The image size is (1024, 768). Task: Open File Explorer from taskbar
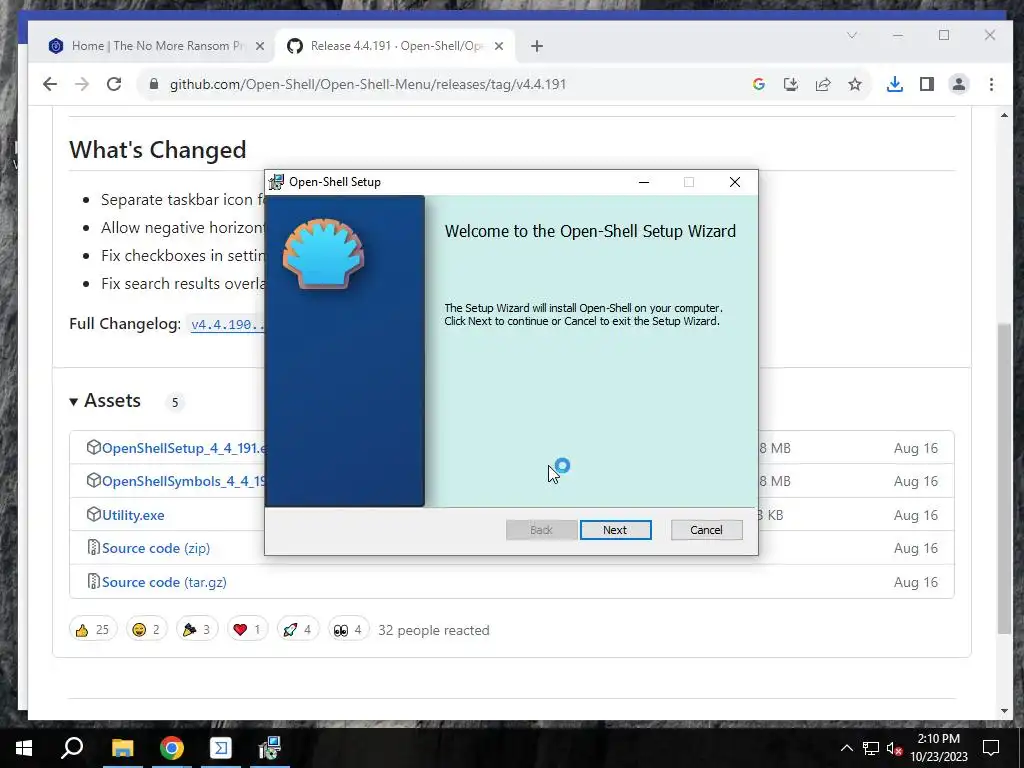click(x=122, y=748)
